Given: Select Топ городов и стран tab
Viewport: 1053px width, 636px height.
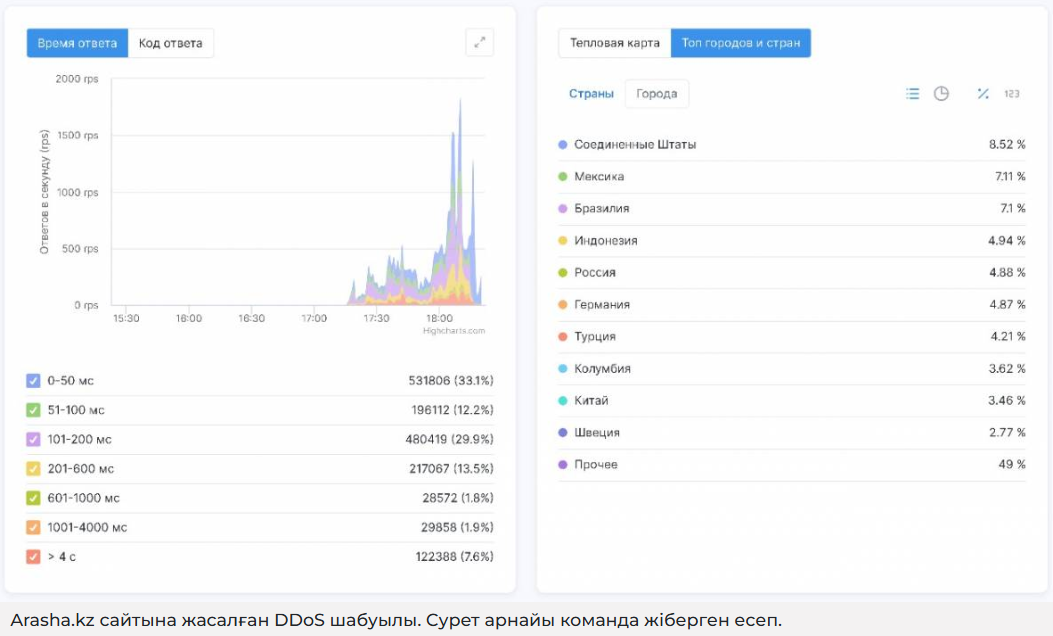Looking at the screenshot, I should coord(740,43).
